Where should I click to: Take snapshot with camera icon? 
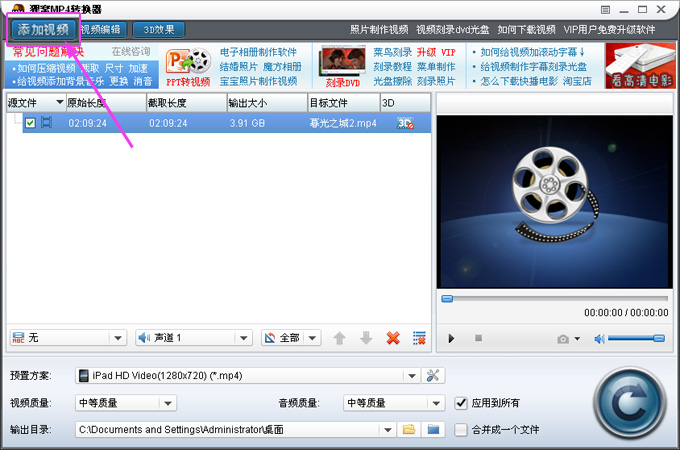(563, 339)
